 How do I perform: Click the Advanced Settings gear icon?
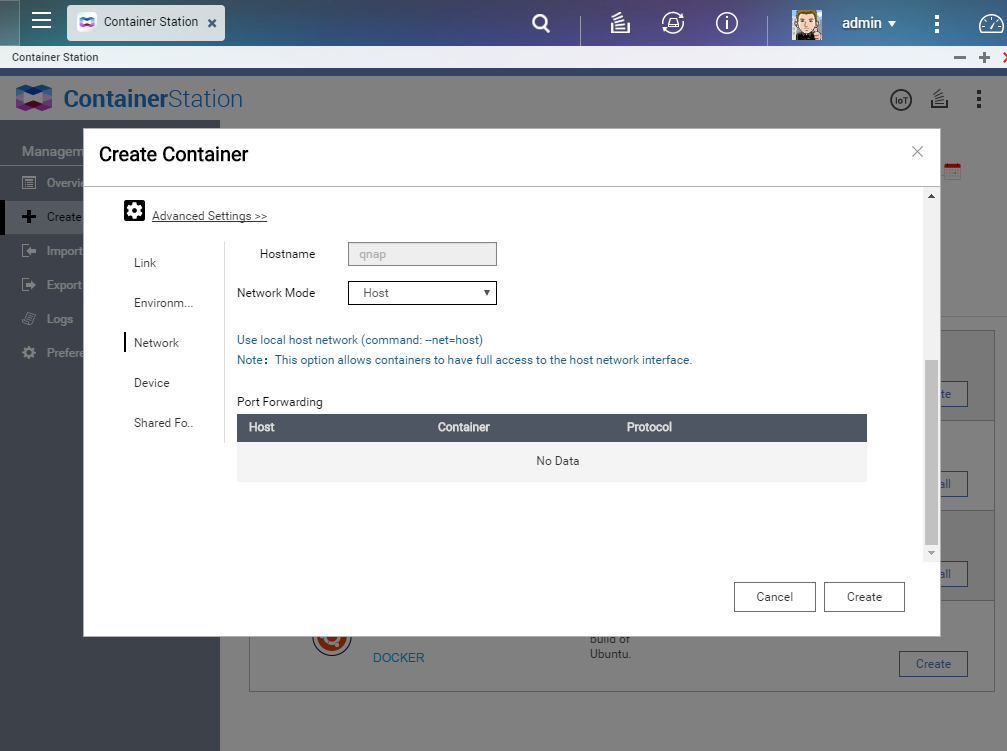click(134, 211)
